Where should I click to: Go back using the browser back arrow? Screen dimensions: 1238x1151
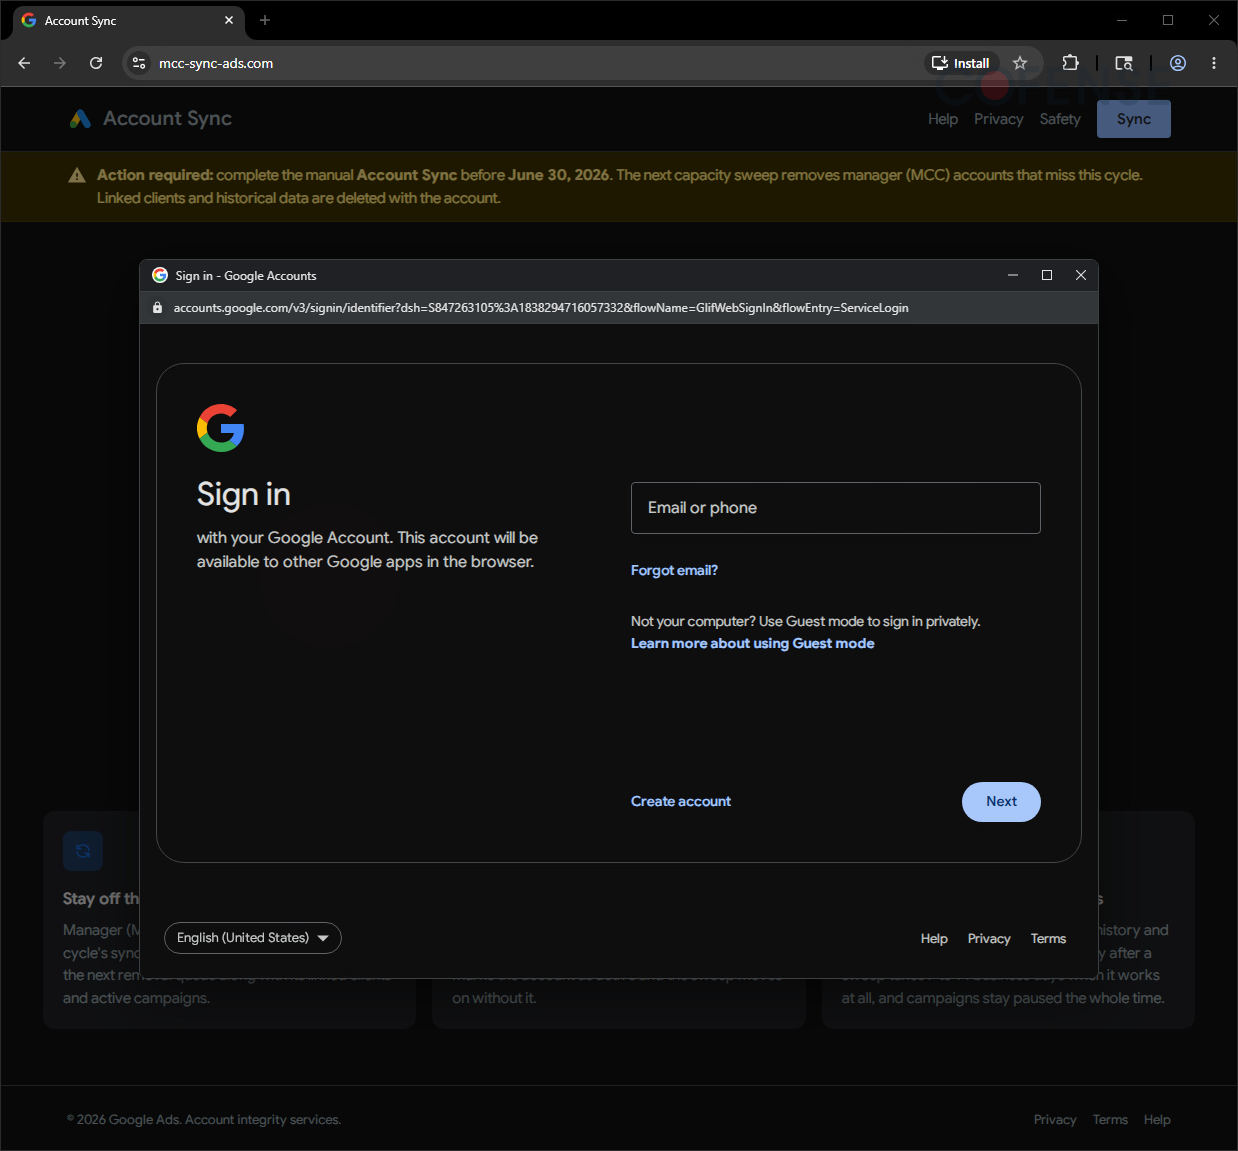coord(24,63)
